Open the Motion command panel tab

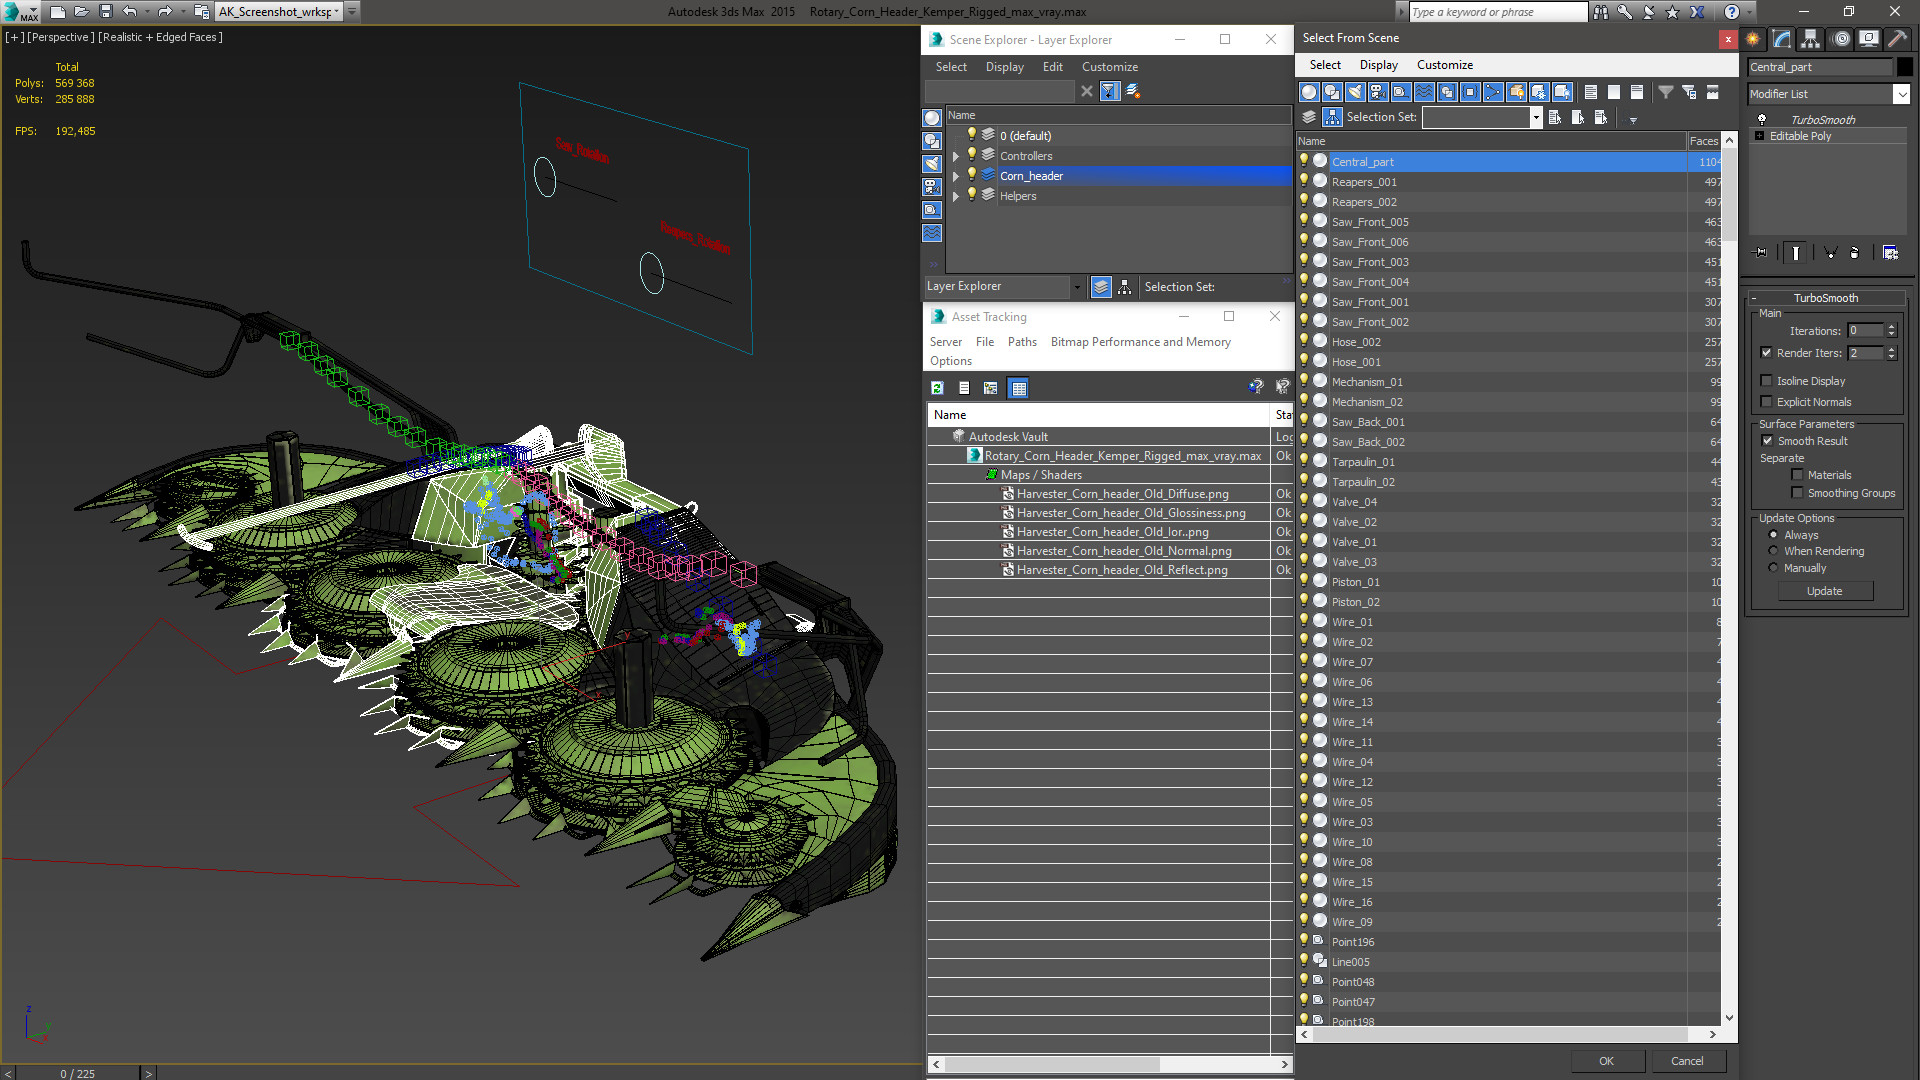point(1840,39)
